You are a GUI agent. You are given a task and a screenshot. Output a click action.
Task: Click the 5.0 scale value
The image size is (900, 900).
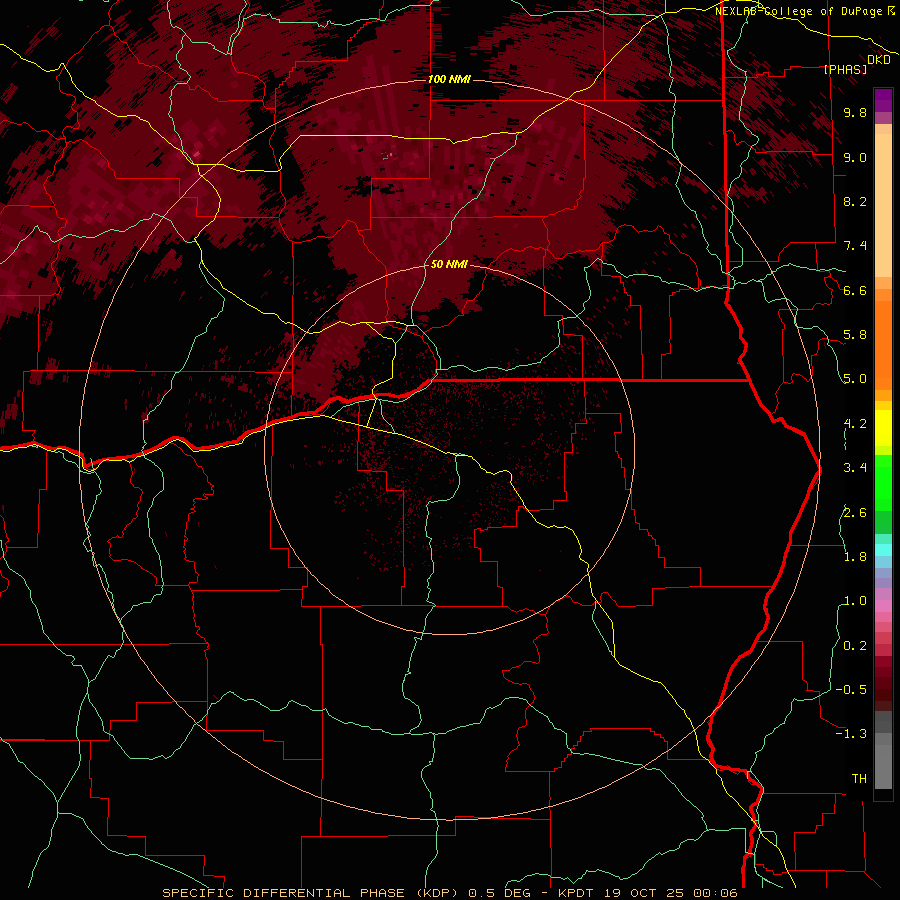pyautogui.click(x=855, y=379)
